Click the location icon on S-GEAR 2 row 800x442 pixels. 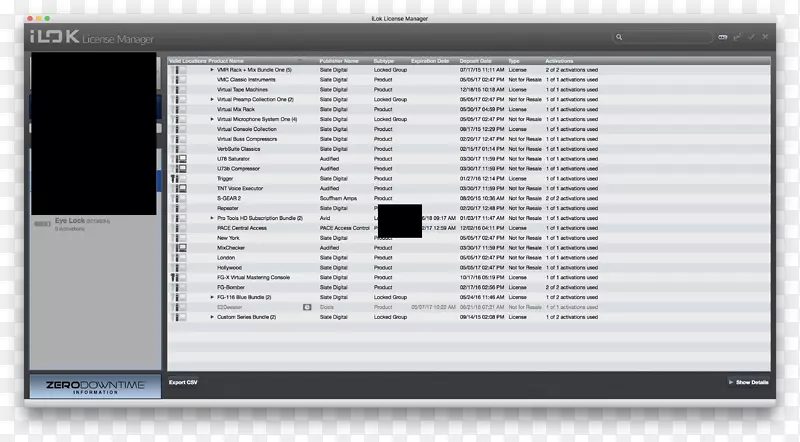179,198
